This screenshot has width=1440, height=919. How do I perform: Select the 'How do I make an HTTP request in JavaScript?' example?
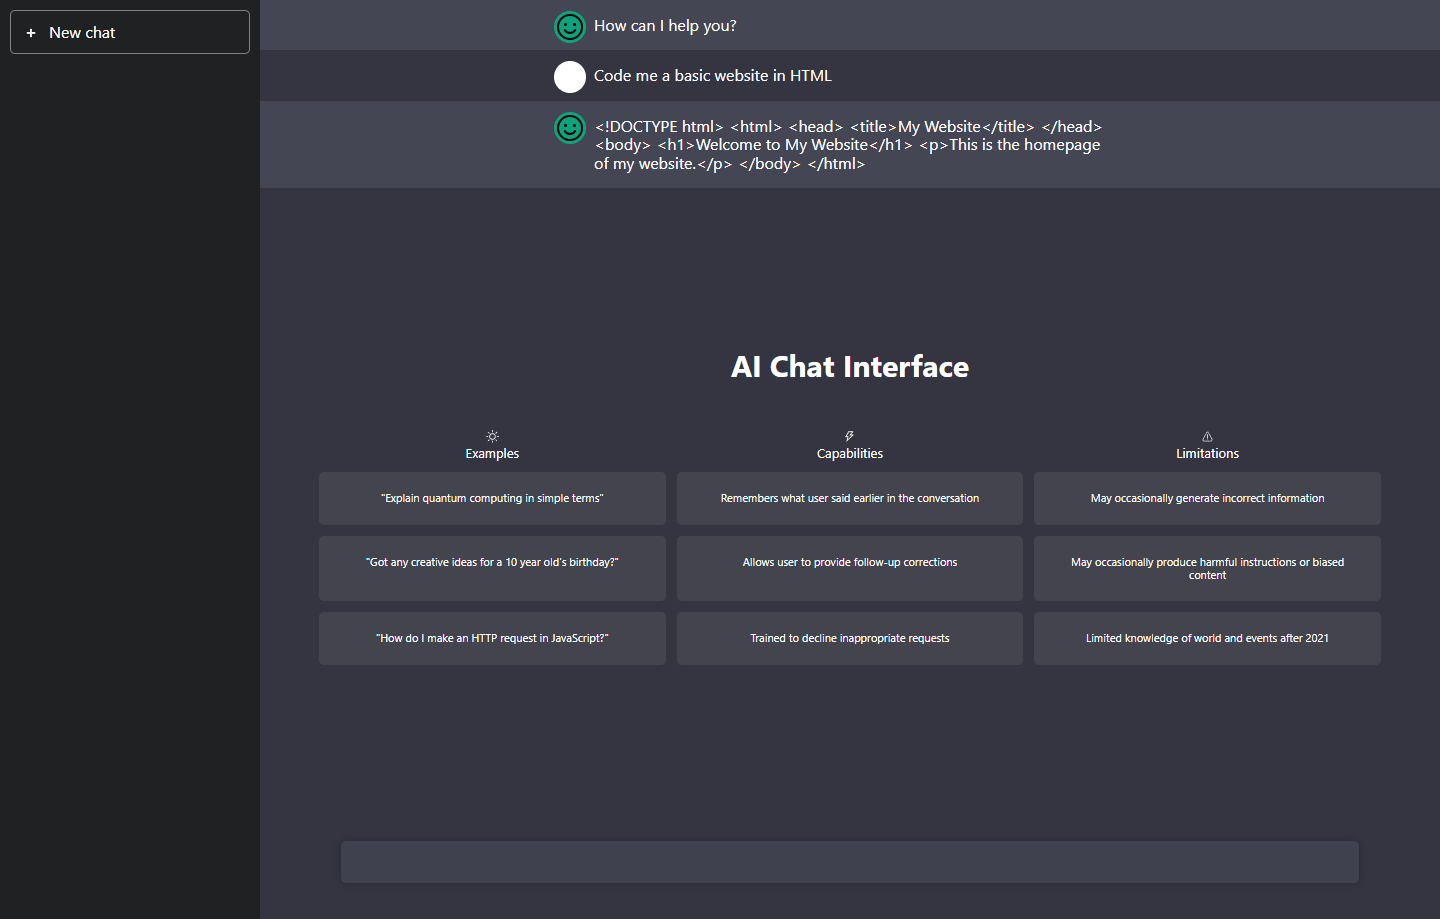(492, 638)
